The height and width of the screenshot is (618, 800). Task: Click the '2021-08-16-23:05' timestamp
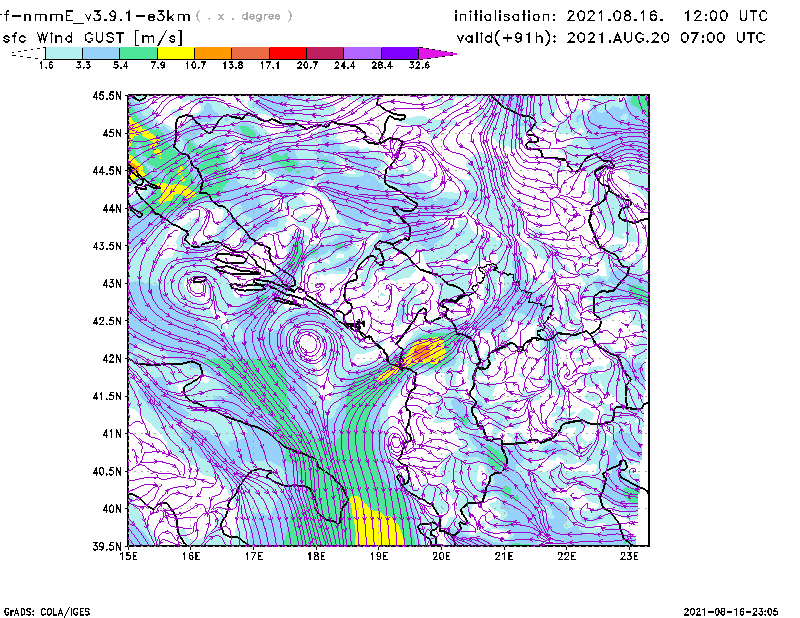(731, 612)
